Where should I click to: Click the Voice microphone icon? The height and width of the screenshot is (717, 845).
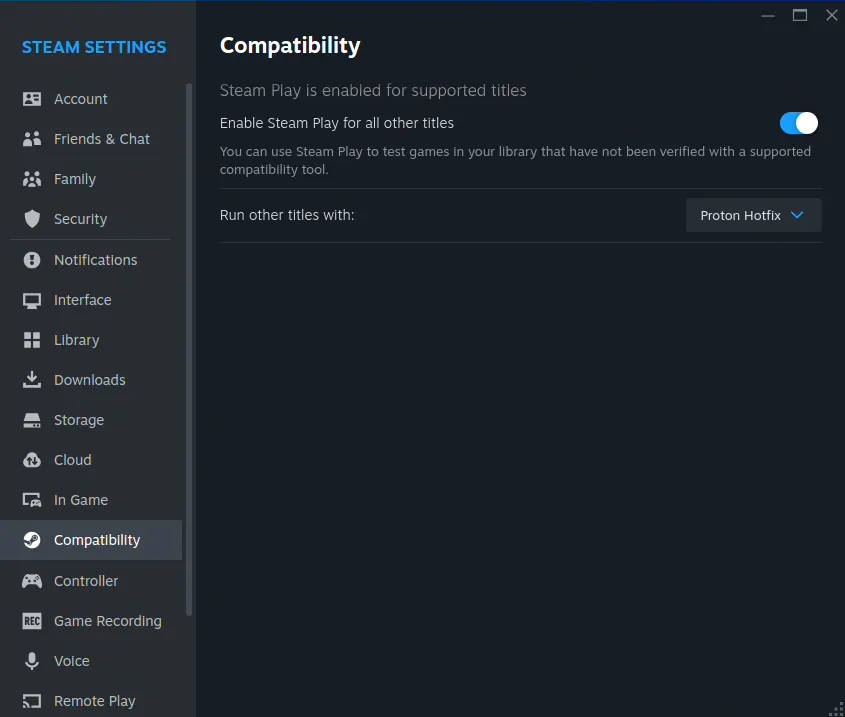(x=32, y=661)
